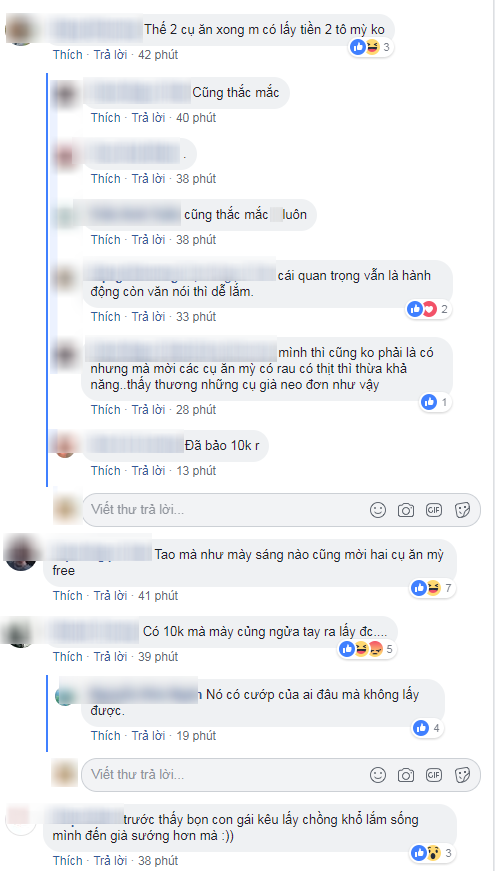Open emoji picker in first reply box
This screenshot has height=871, width=495.
(x=378, y=510)
